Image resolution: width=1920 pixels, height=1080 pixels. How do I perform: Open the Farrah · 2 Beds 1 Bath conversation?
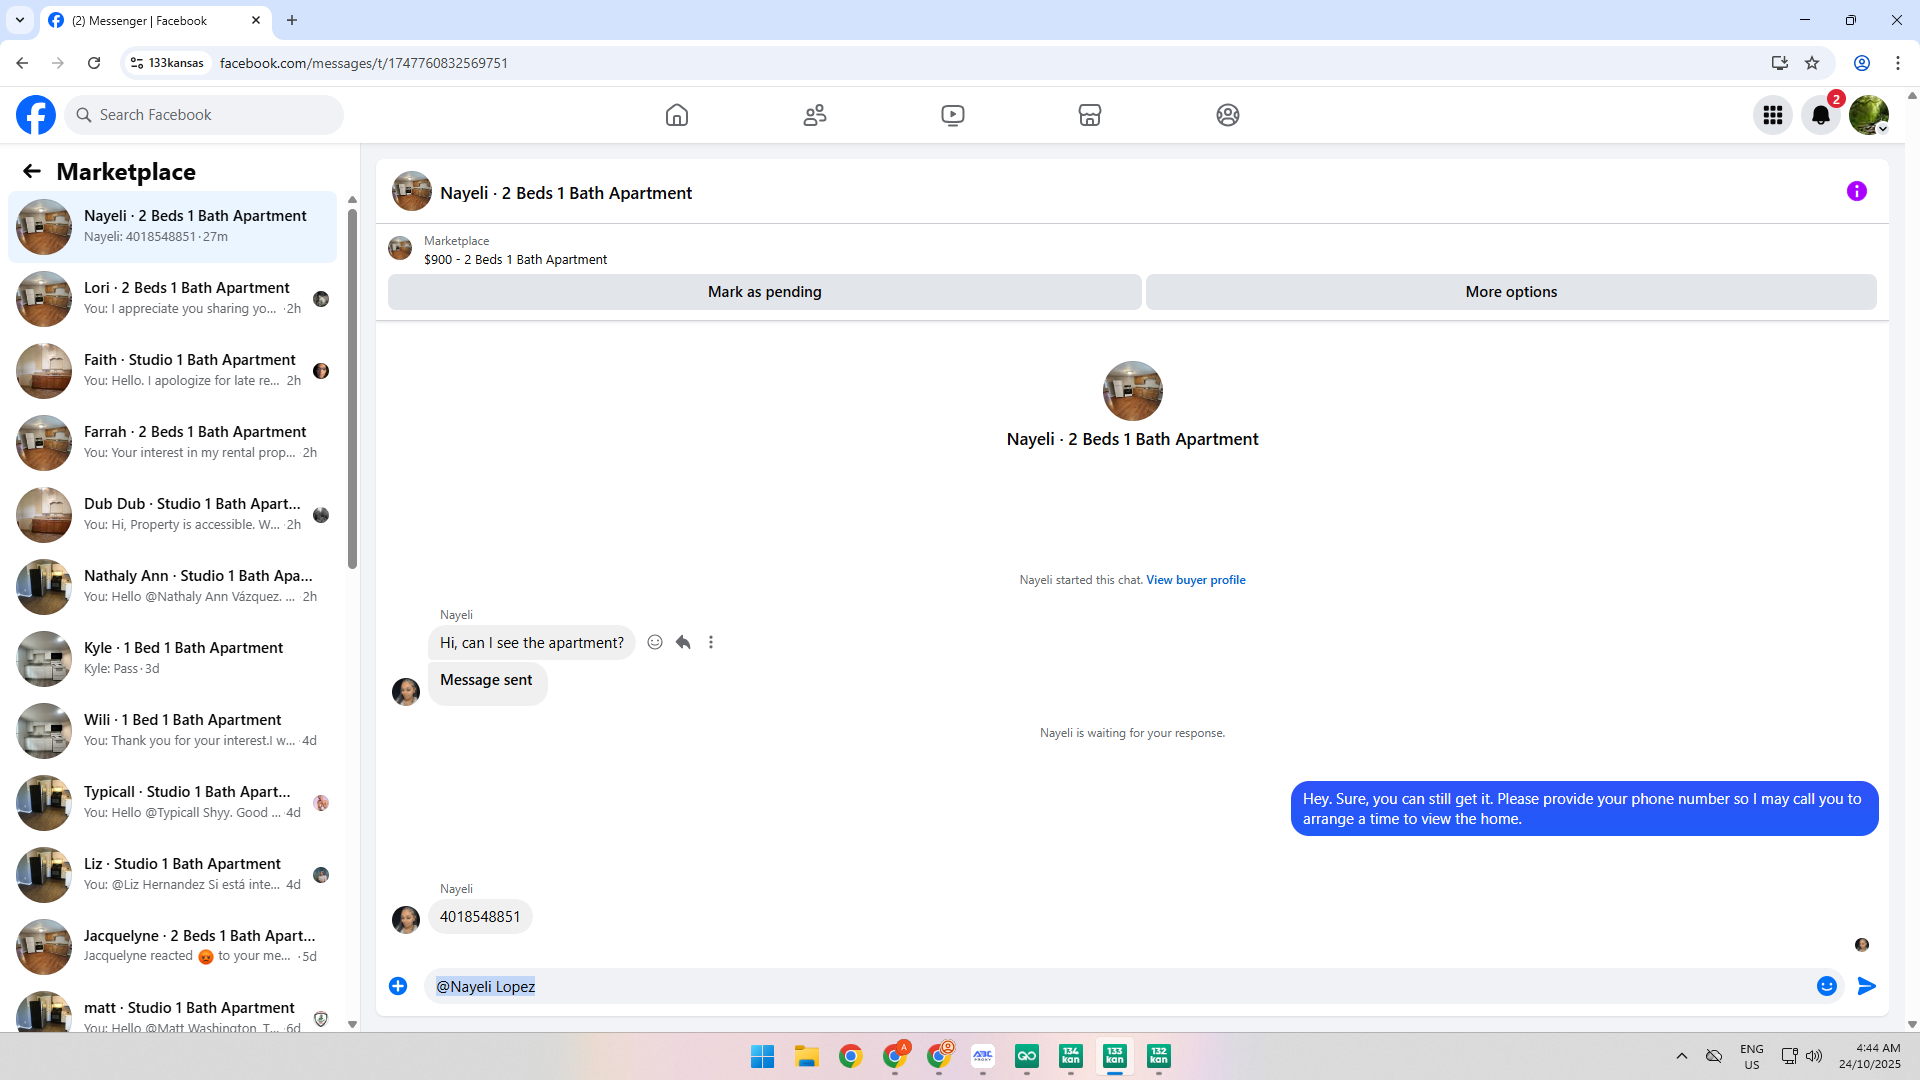click(173, 443)
